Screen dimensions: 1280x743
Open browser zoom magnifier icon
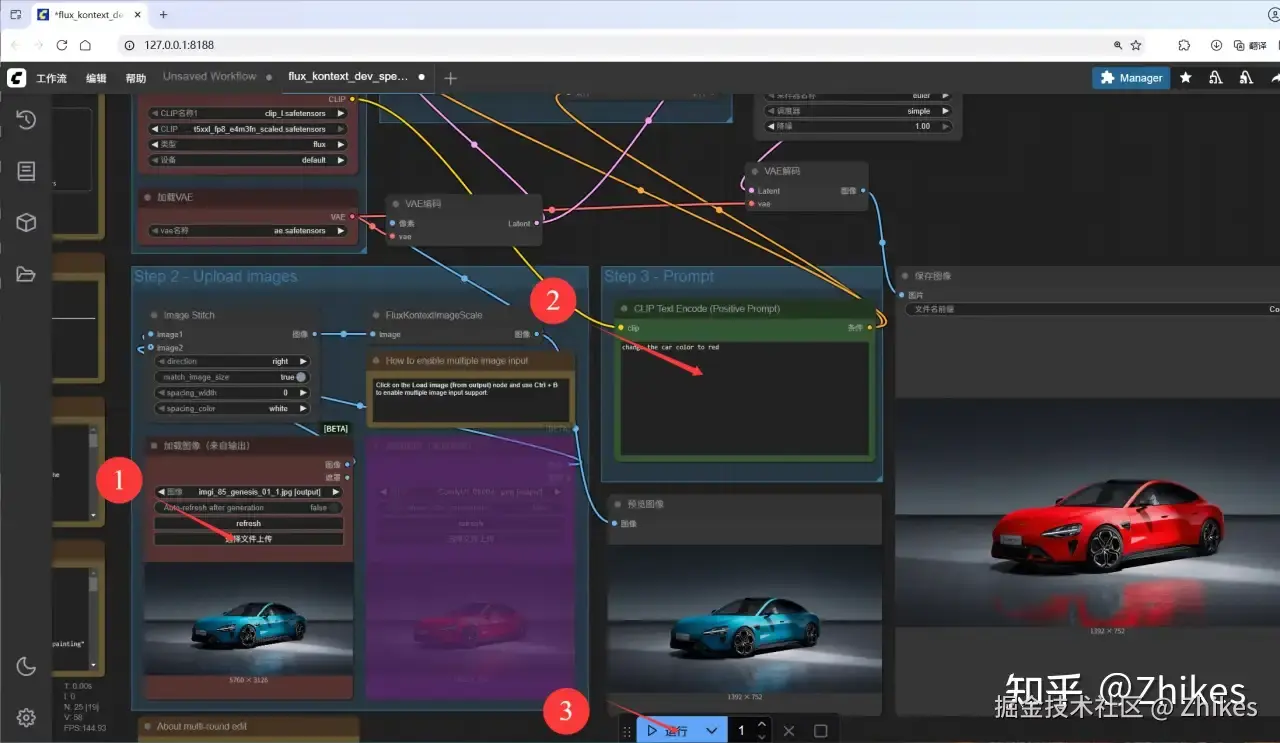click(1118, 45)
